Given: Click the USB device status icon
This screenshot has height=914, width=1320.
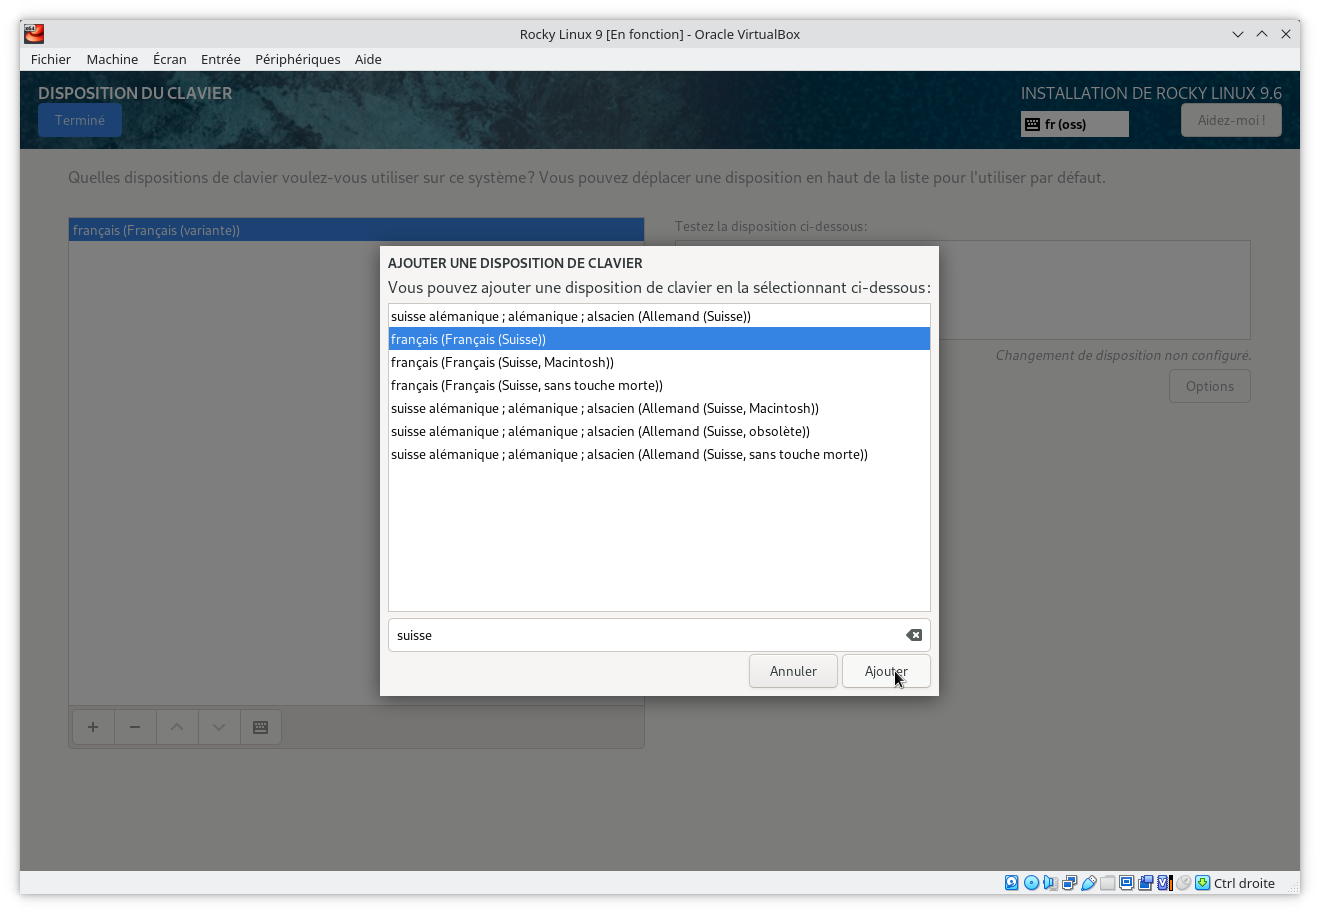Looking at the screenshot, I should [1088, 883].
